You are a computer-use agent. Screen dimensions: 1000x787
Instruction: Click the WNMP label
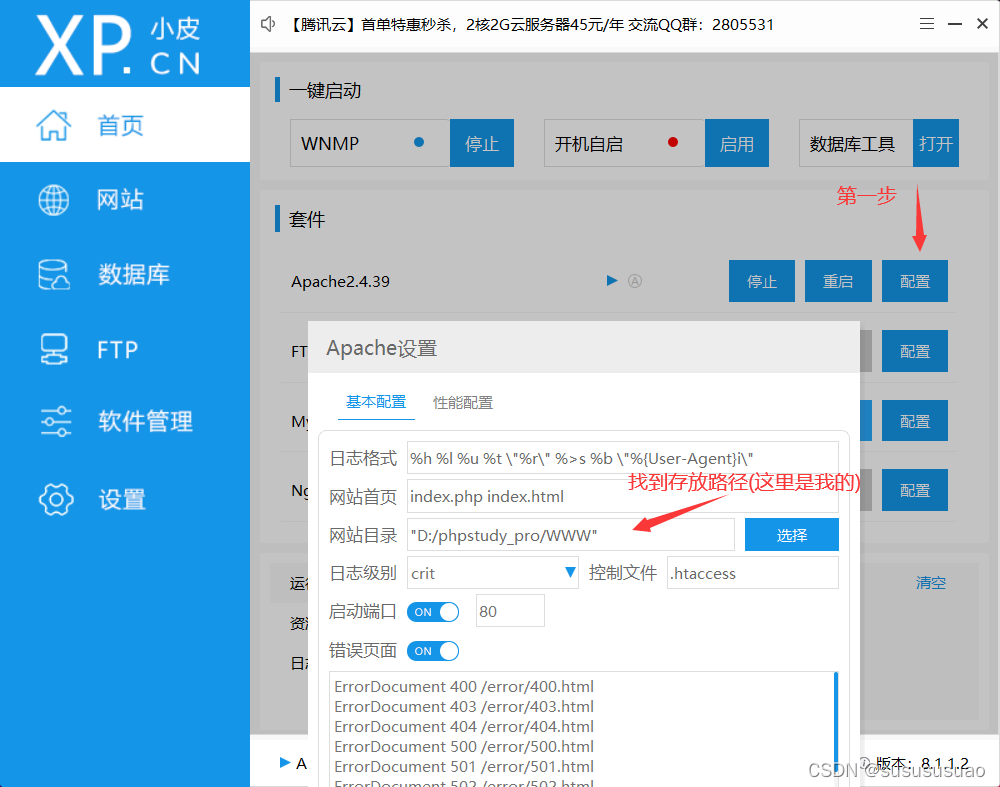pyautogui.click(x=330, y=143)
